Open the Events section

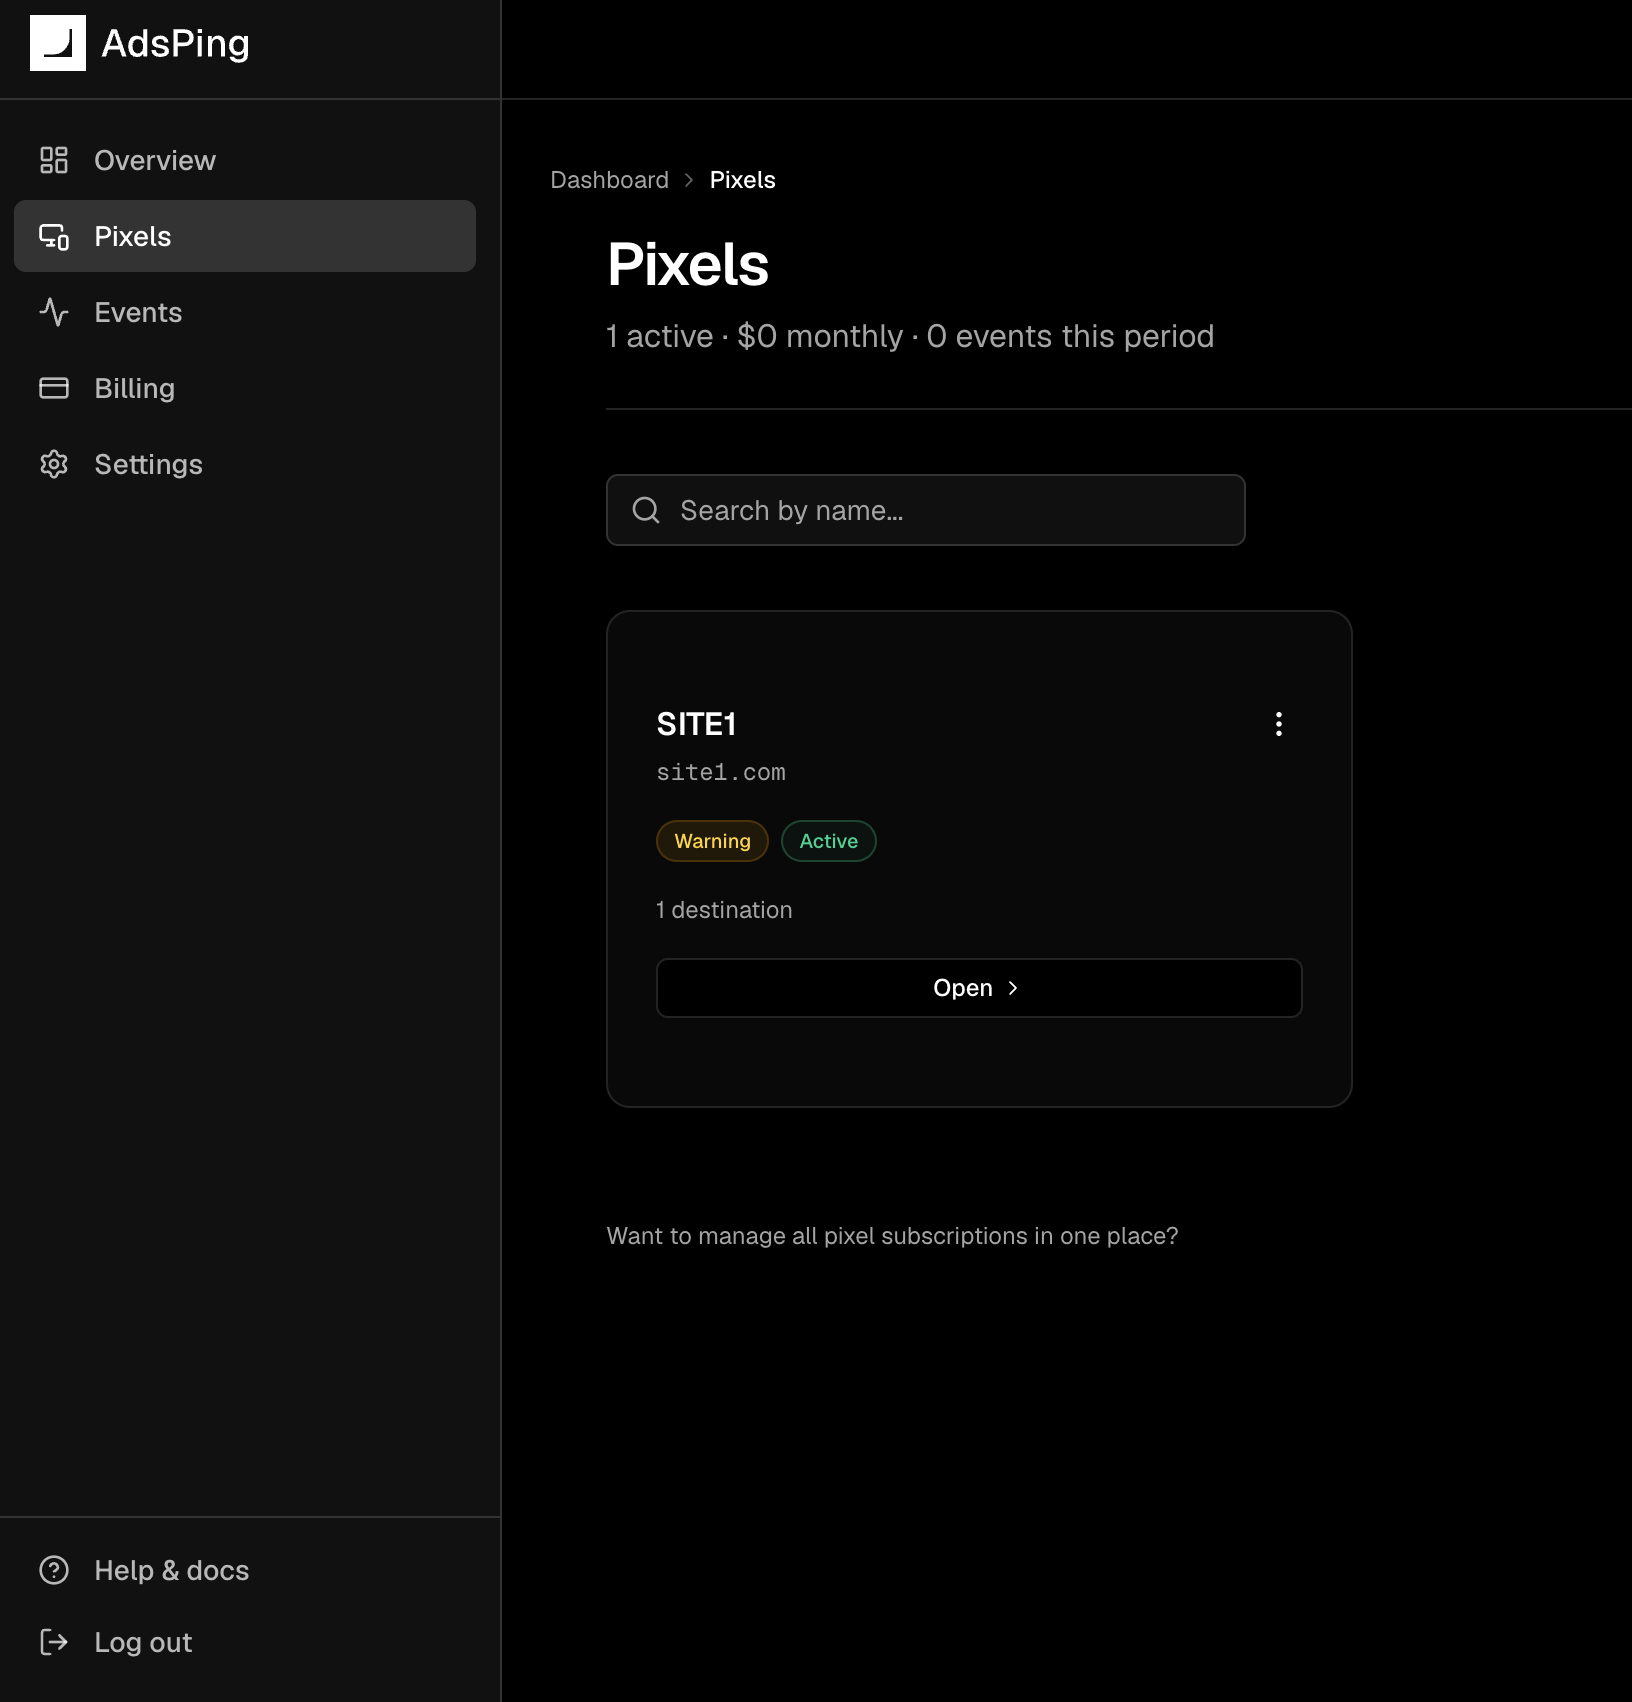(x=245, y=312)
